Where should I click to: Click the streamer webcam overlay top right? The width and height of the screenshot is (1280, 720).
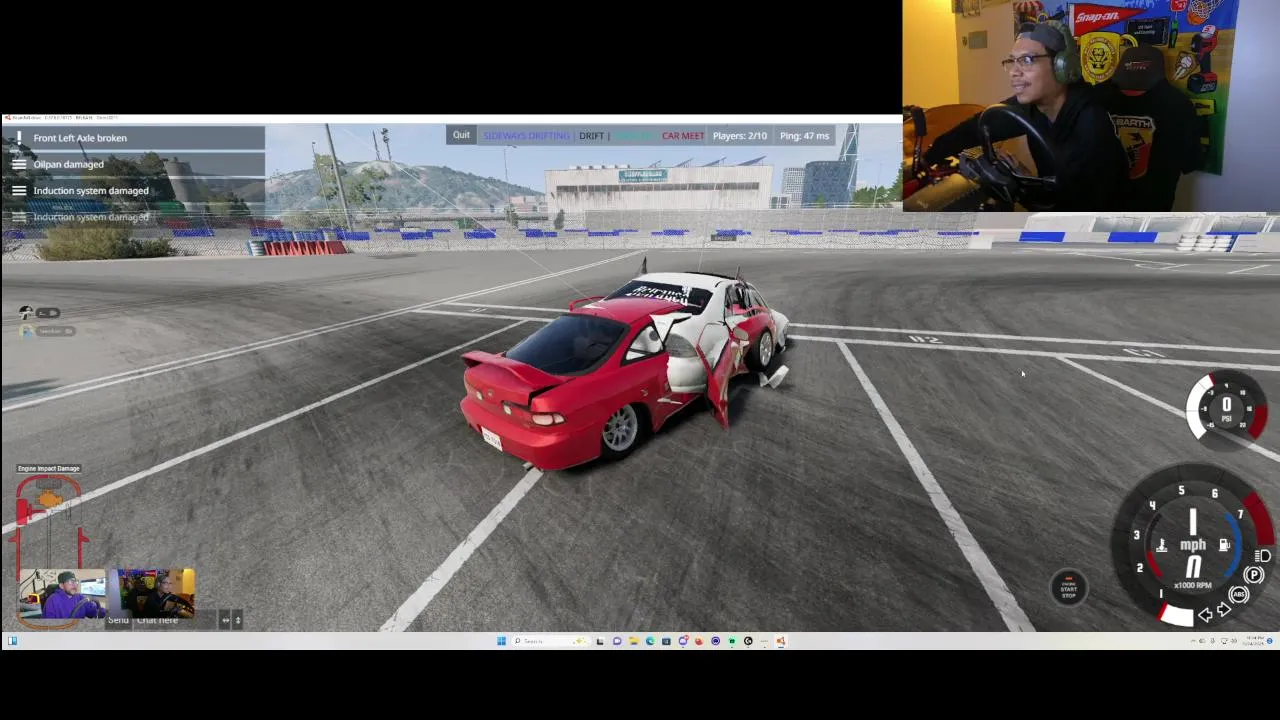coord(1091,105)
